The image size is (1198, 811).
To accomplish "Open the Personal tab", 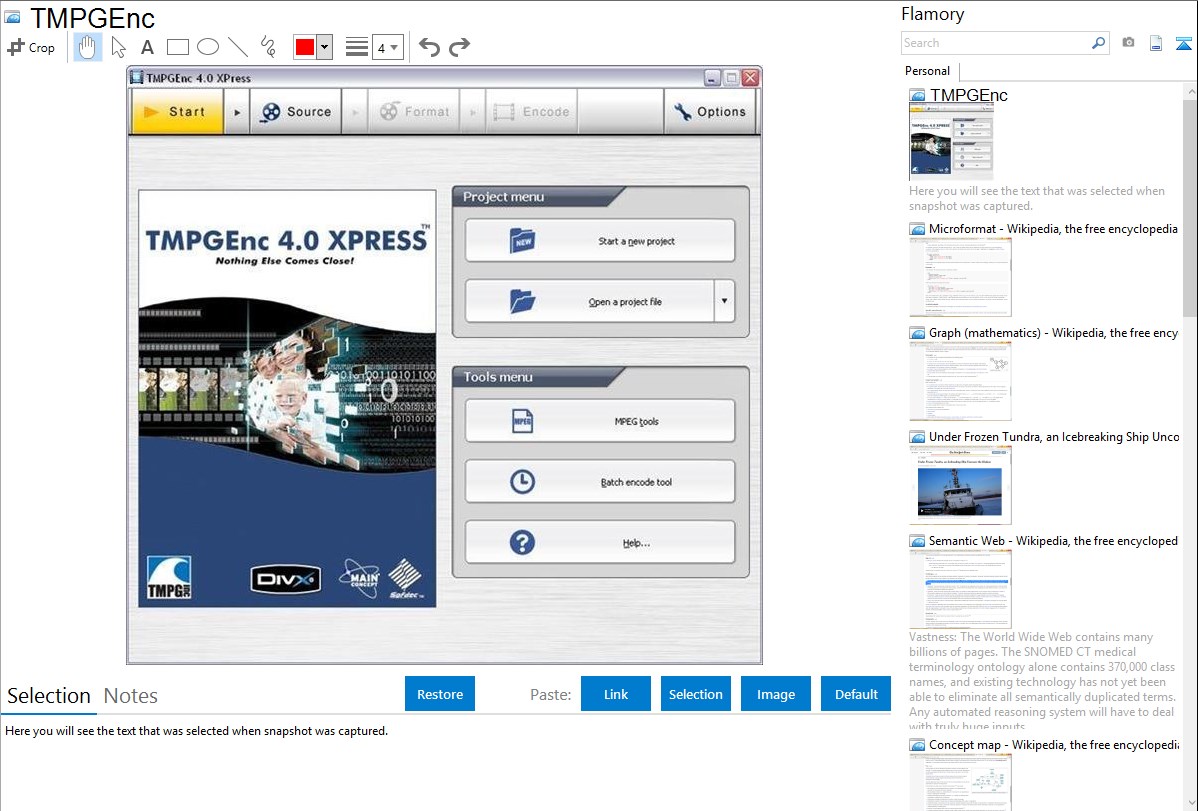I will [927, 71].
